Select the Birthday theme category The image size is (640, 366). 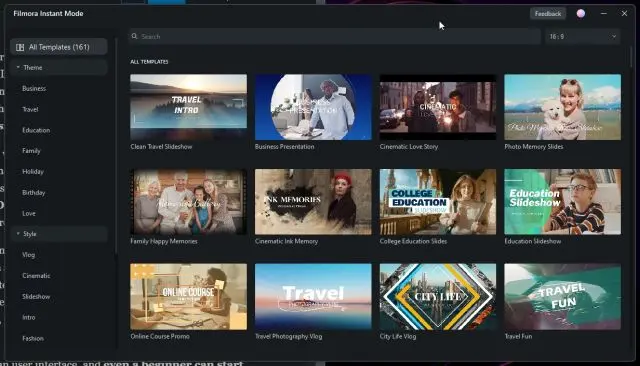coord(34,193)
